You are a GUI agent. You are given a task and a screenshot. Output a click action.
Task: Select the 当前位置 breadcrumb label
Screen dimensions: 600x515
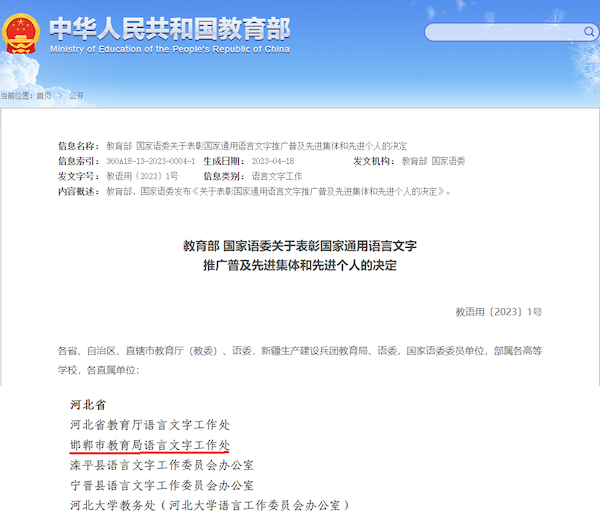pos(17,96)
